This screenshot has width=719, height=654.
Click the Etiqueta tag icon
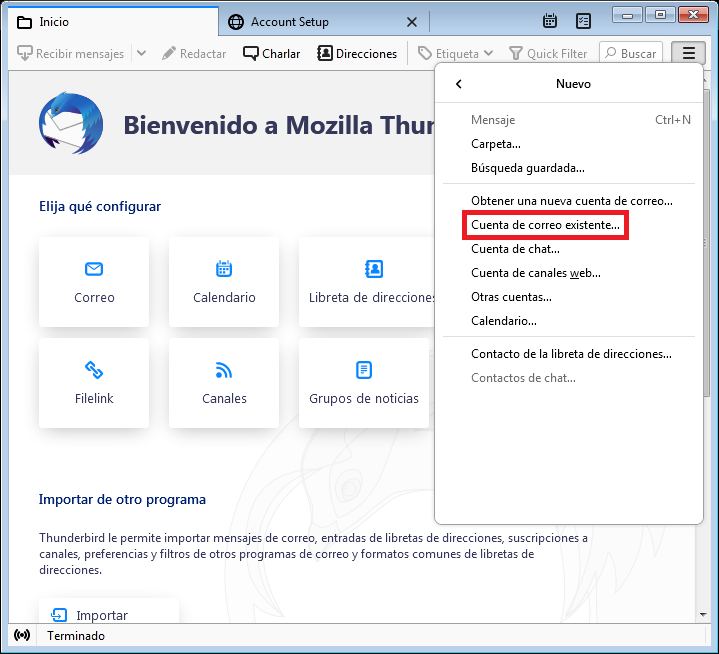tap(425, 53)
